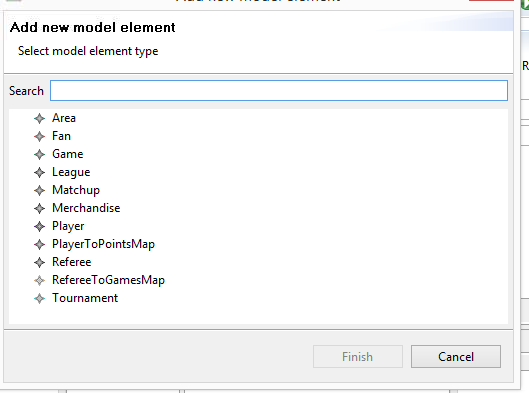This screenshot has height=393, width=529.
Task: Click the Cancel button
Action: pyautogui.click(x=456, y=357)
